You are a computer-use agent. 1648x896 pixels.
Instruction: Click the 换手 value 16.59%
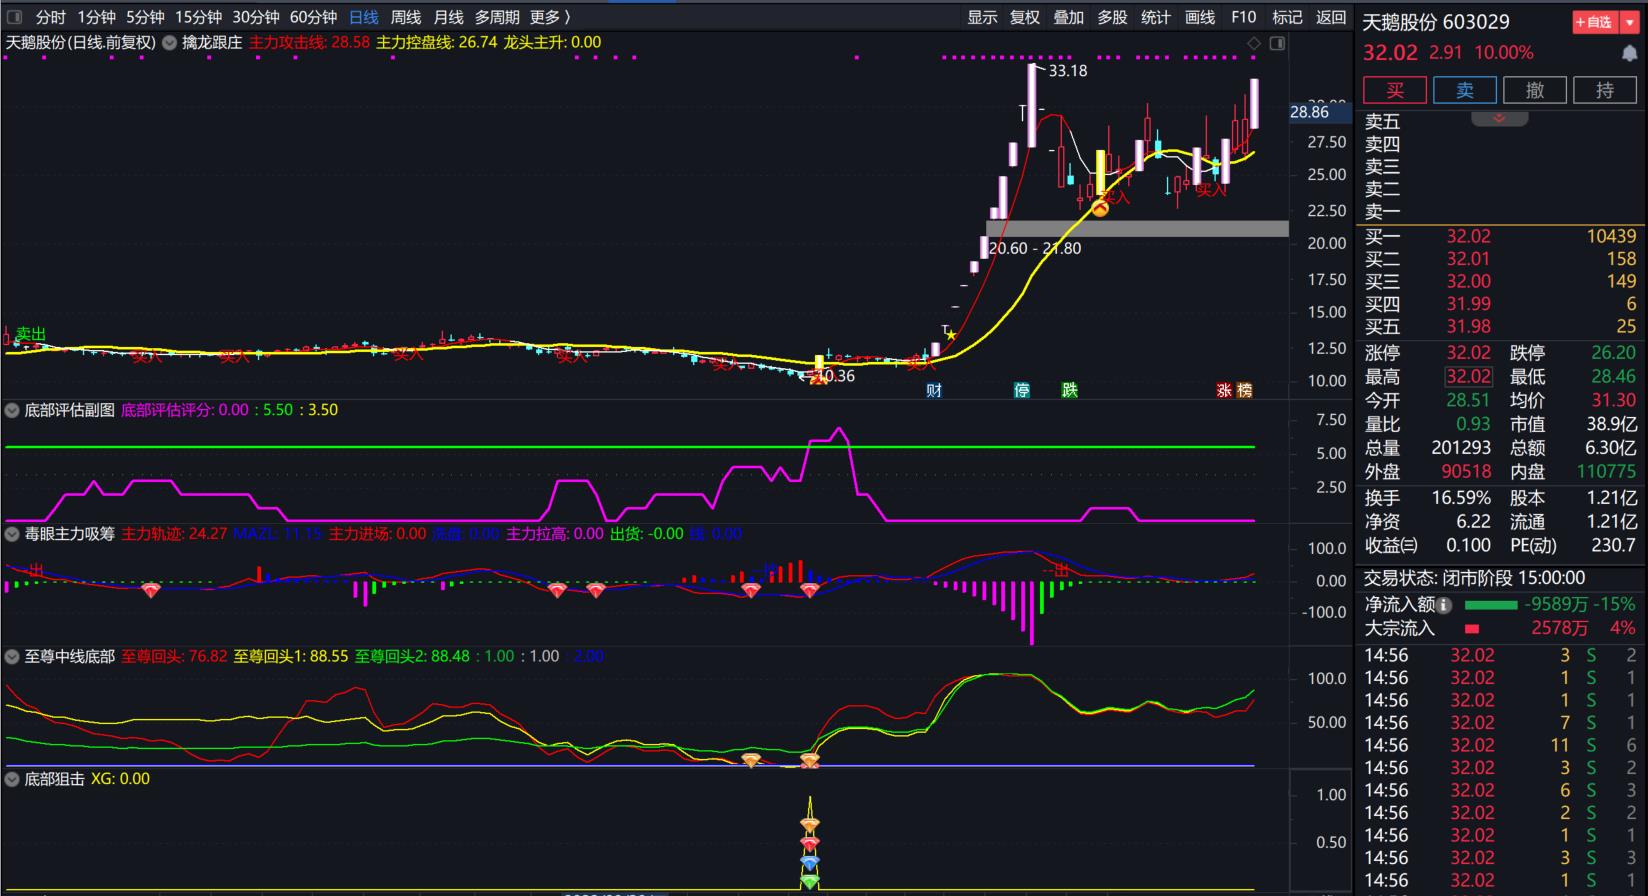coord(1461,498)
